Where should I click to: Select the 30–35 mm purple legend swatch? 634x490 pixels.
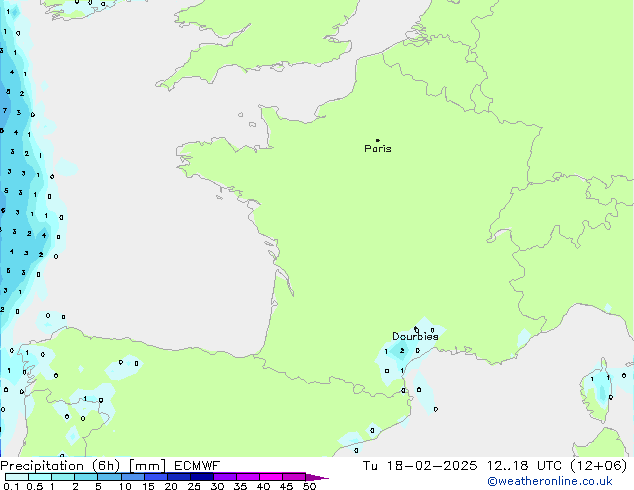(x=225, y=477)
